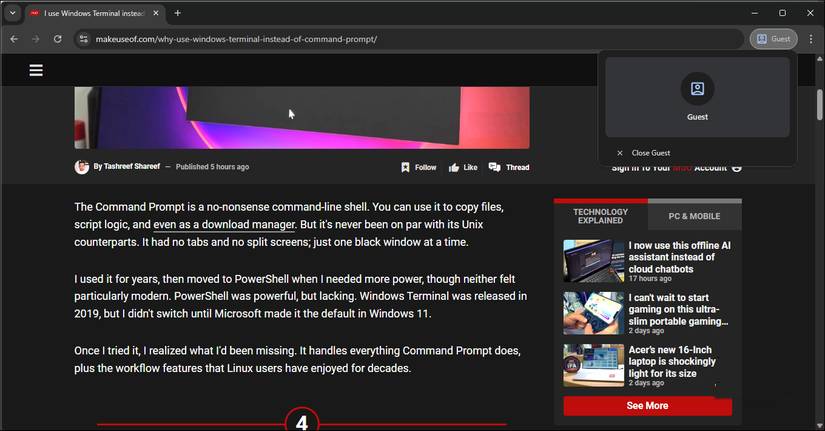This screenshot has height=431, width=825.
Task: Close the Windows Terminal article tab
Action: point(156,13)
